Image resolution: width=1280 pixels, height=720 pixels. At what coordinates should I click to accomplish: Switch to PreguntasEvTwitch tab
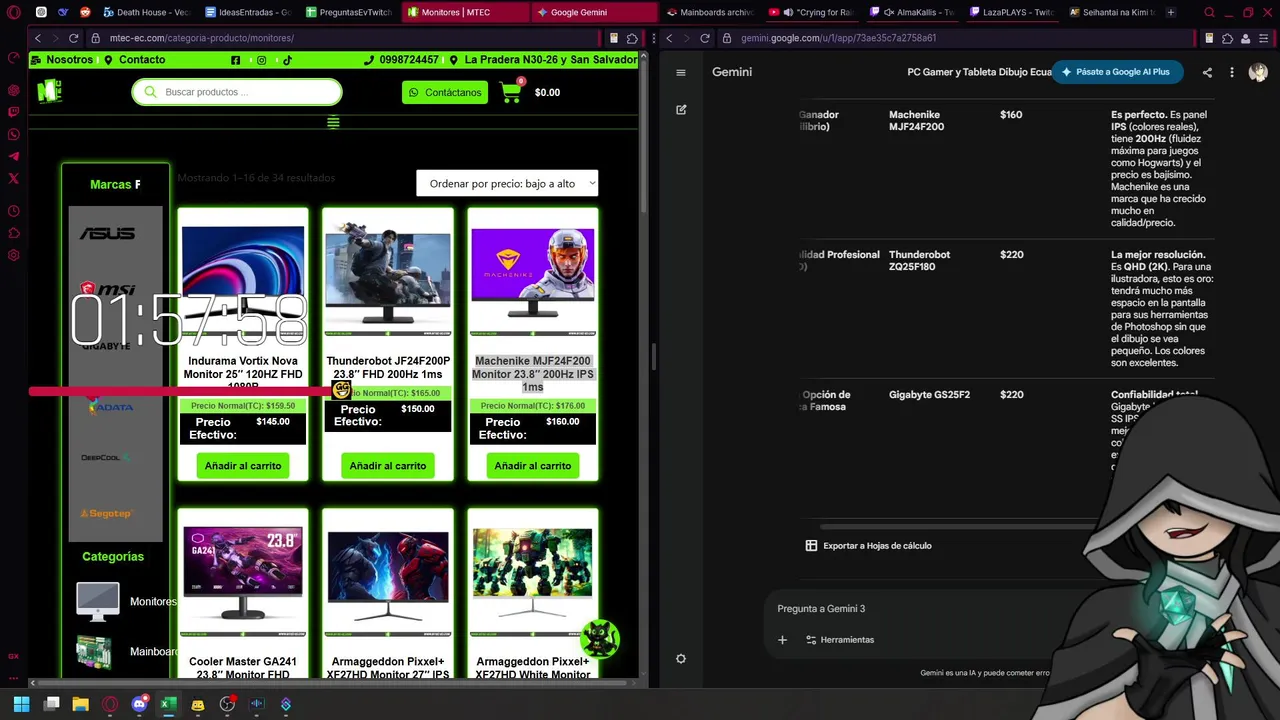[x=349, y=12]
